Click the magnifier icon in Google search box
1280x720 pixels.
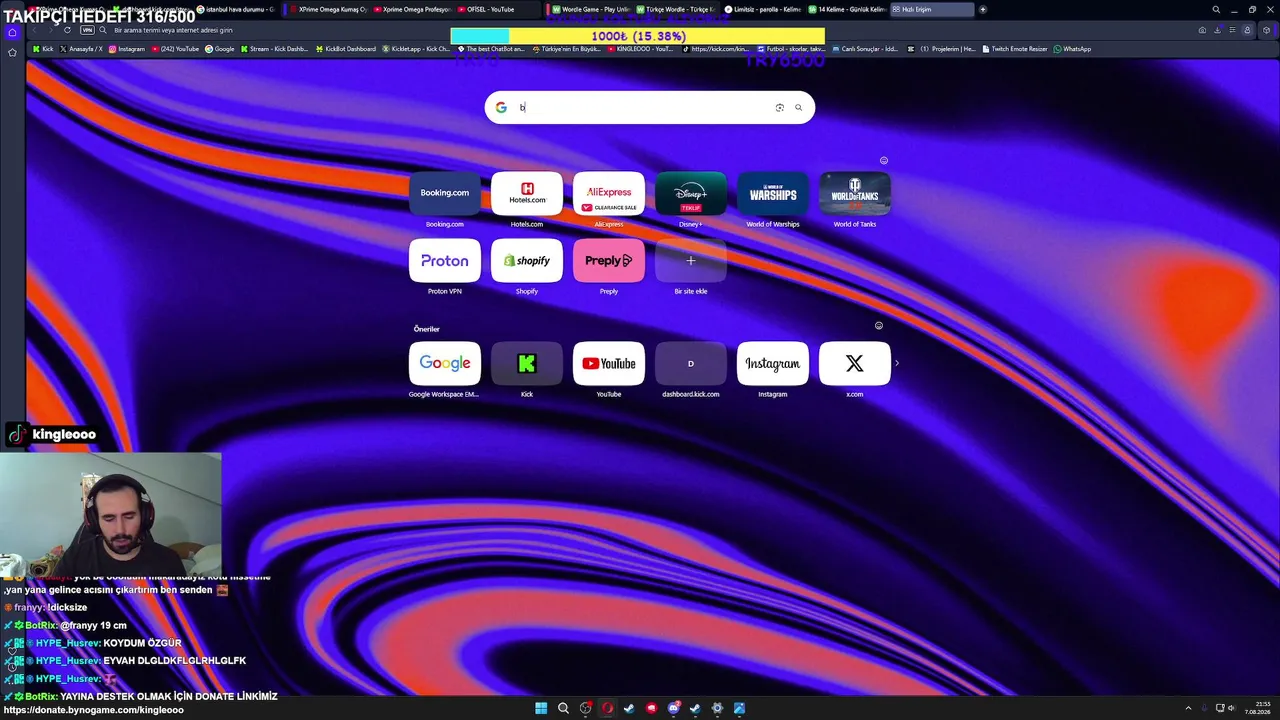point(798,107)
